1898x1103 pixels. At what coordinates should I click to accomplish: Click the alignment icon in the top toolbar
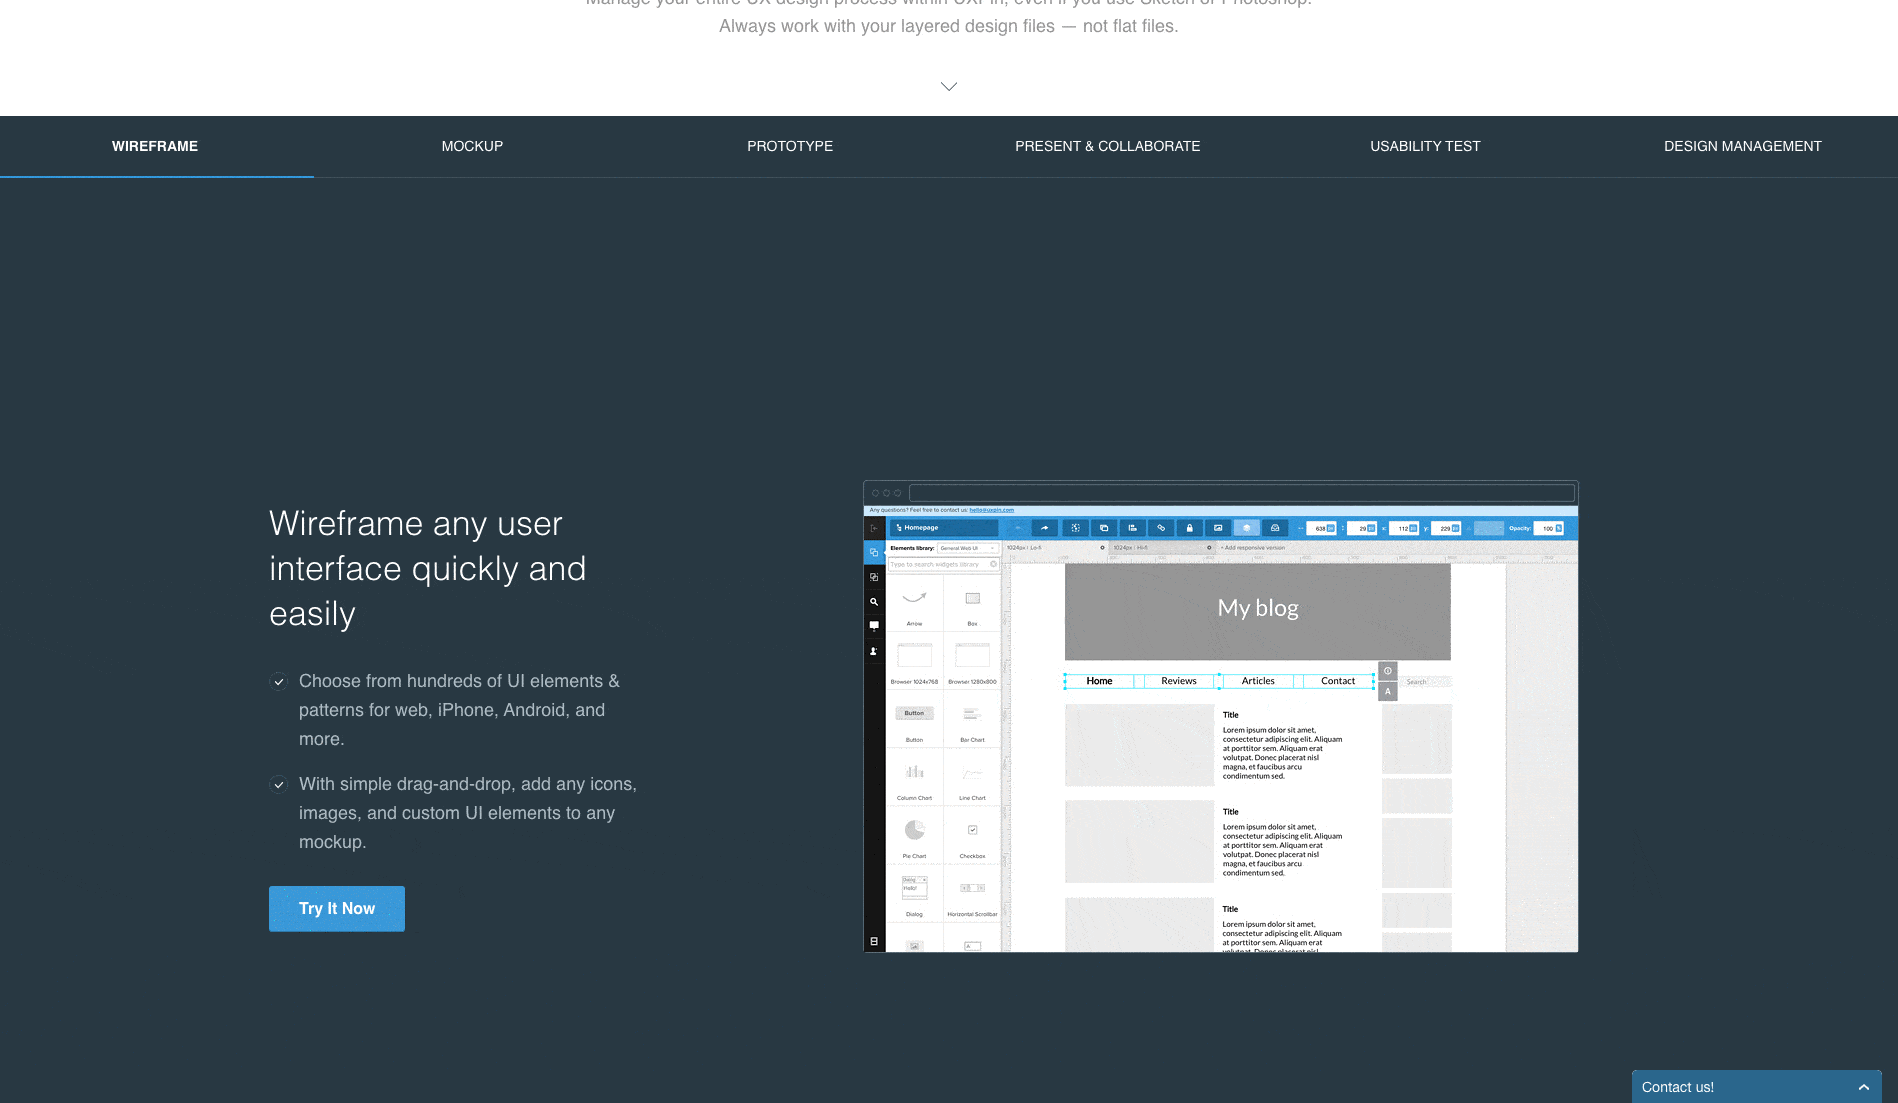tap(1133, 528)
